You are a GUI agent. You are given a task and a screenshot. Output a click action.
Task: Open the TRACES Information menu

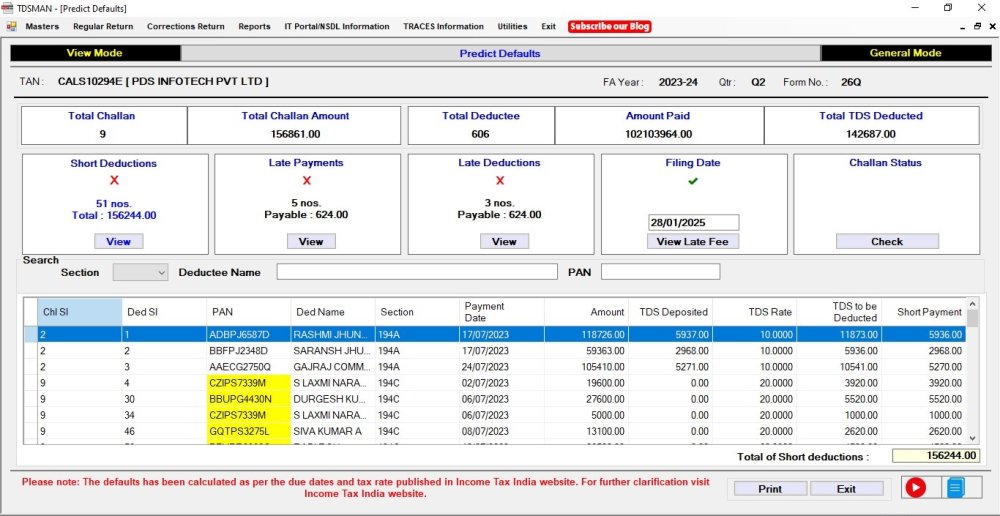[443, 27]
